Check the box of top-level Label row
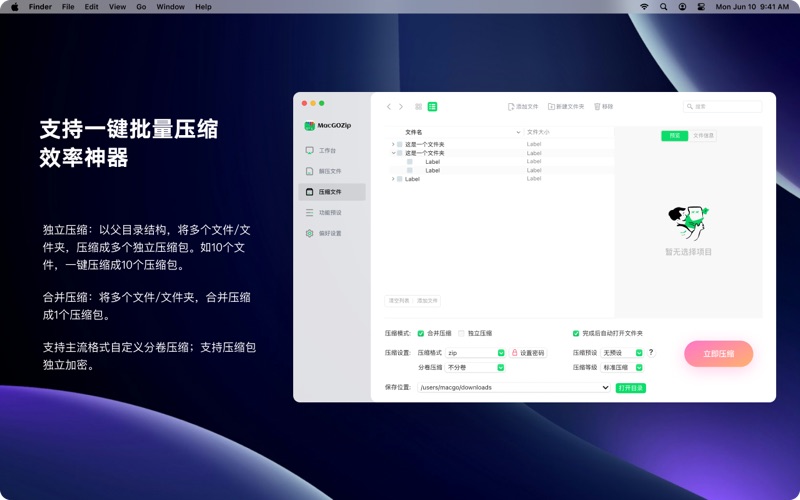Screen dimensions: 800x500 399,179
